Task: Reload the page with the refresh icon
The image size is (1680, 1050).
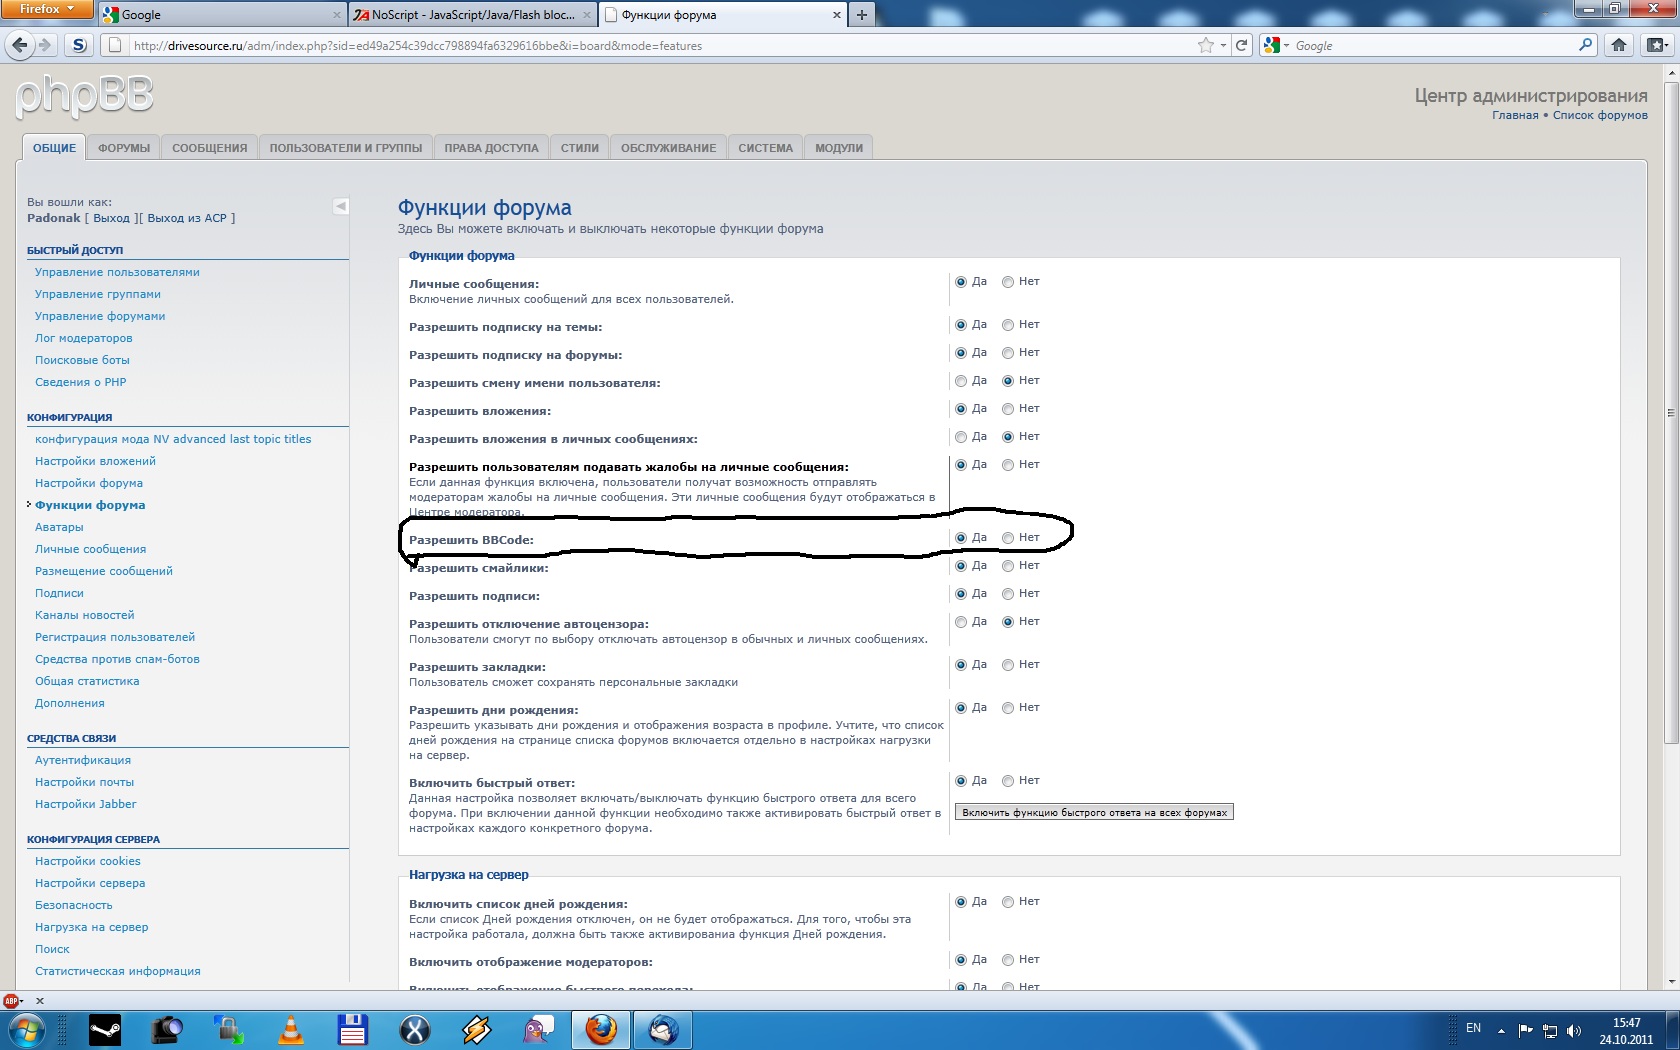Action: click(1241, 45)
